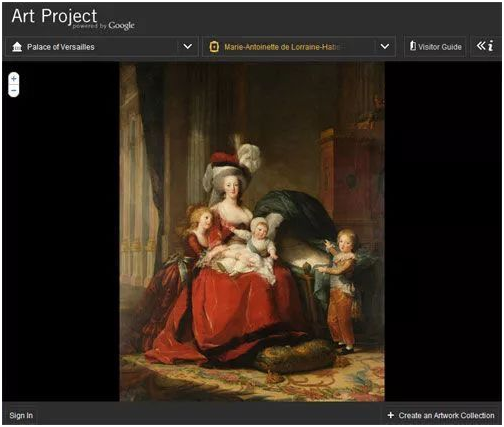Screen dimensions: 504x427
Task: Click the Visitor Guide booklet icon
Action: point(413,46)
